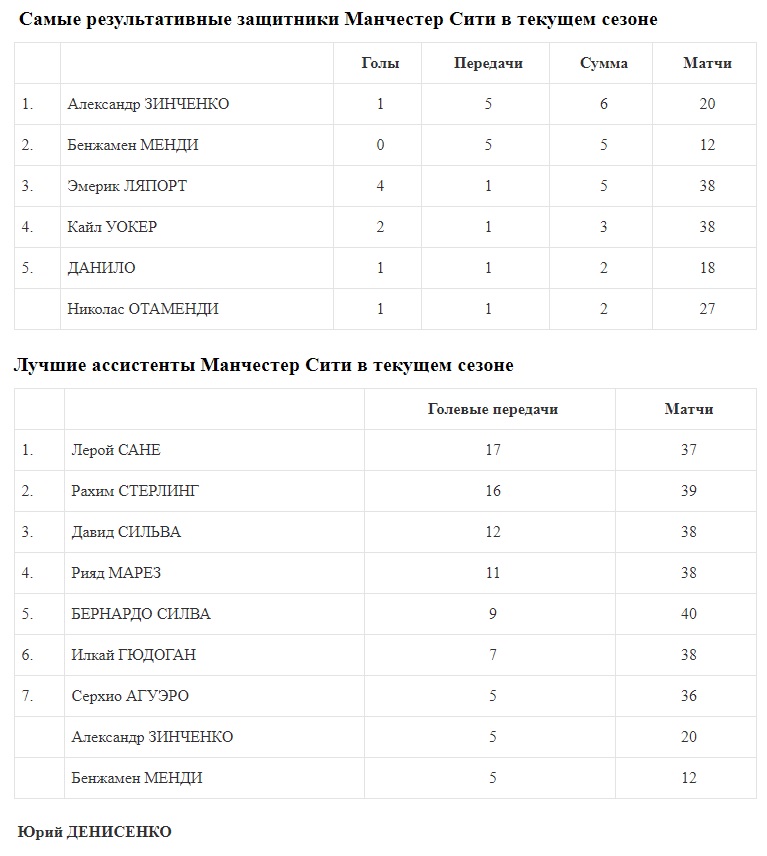Click Рияд МАРЕЗ in assists table
This screenshot has height=856, width=767.
point(116,573)
